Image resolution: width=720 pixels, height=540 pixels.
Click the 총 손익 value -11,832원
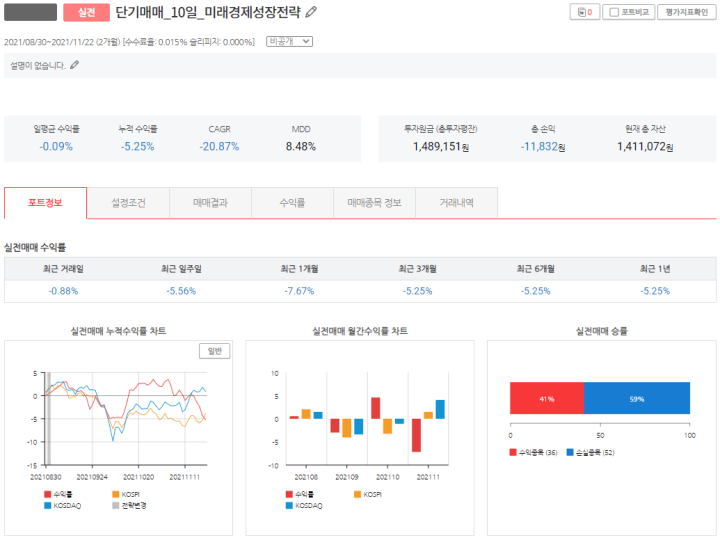pyautogui.click(x=543, y=146)
